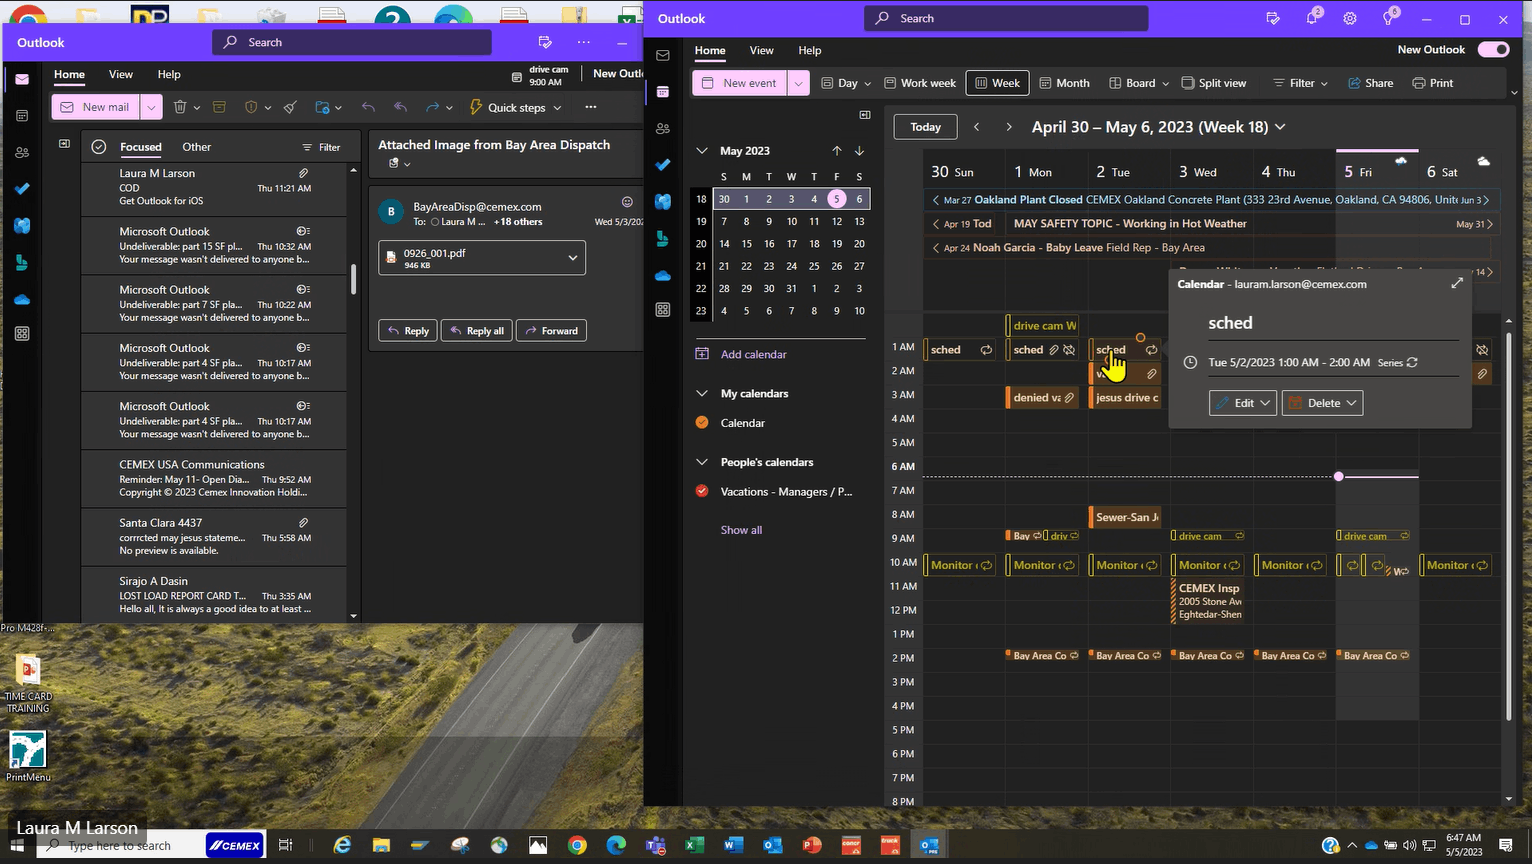
Task: Click the Forward button on the email
Action: tap(551, 331)
